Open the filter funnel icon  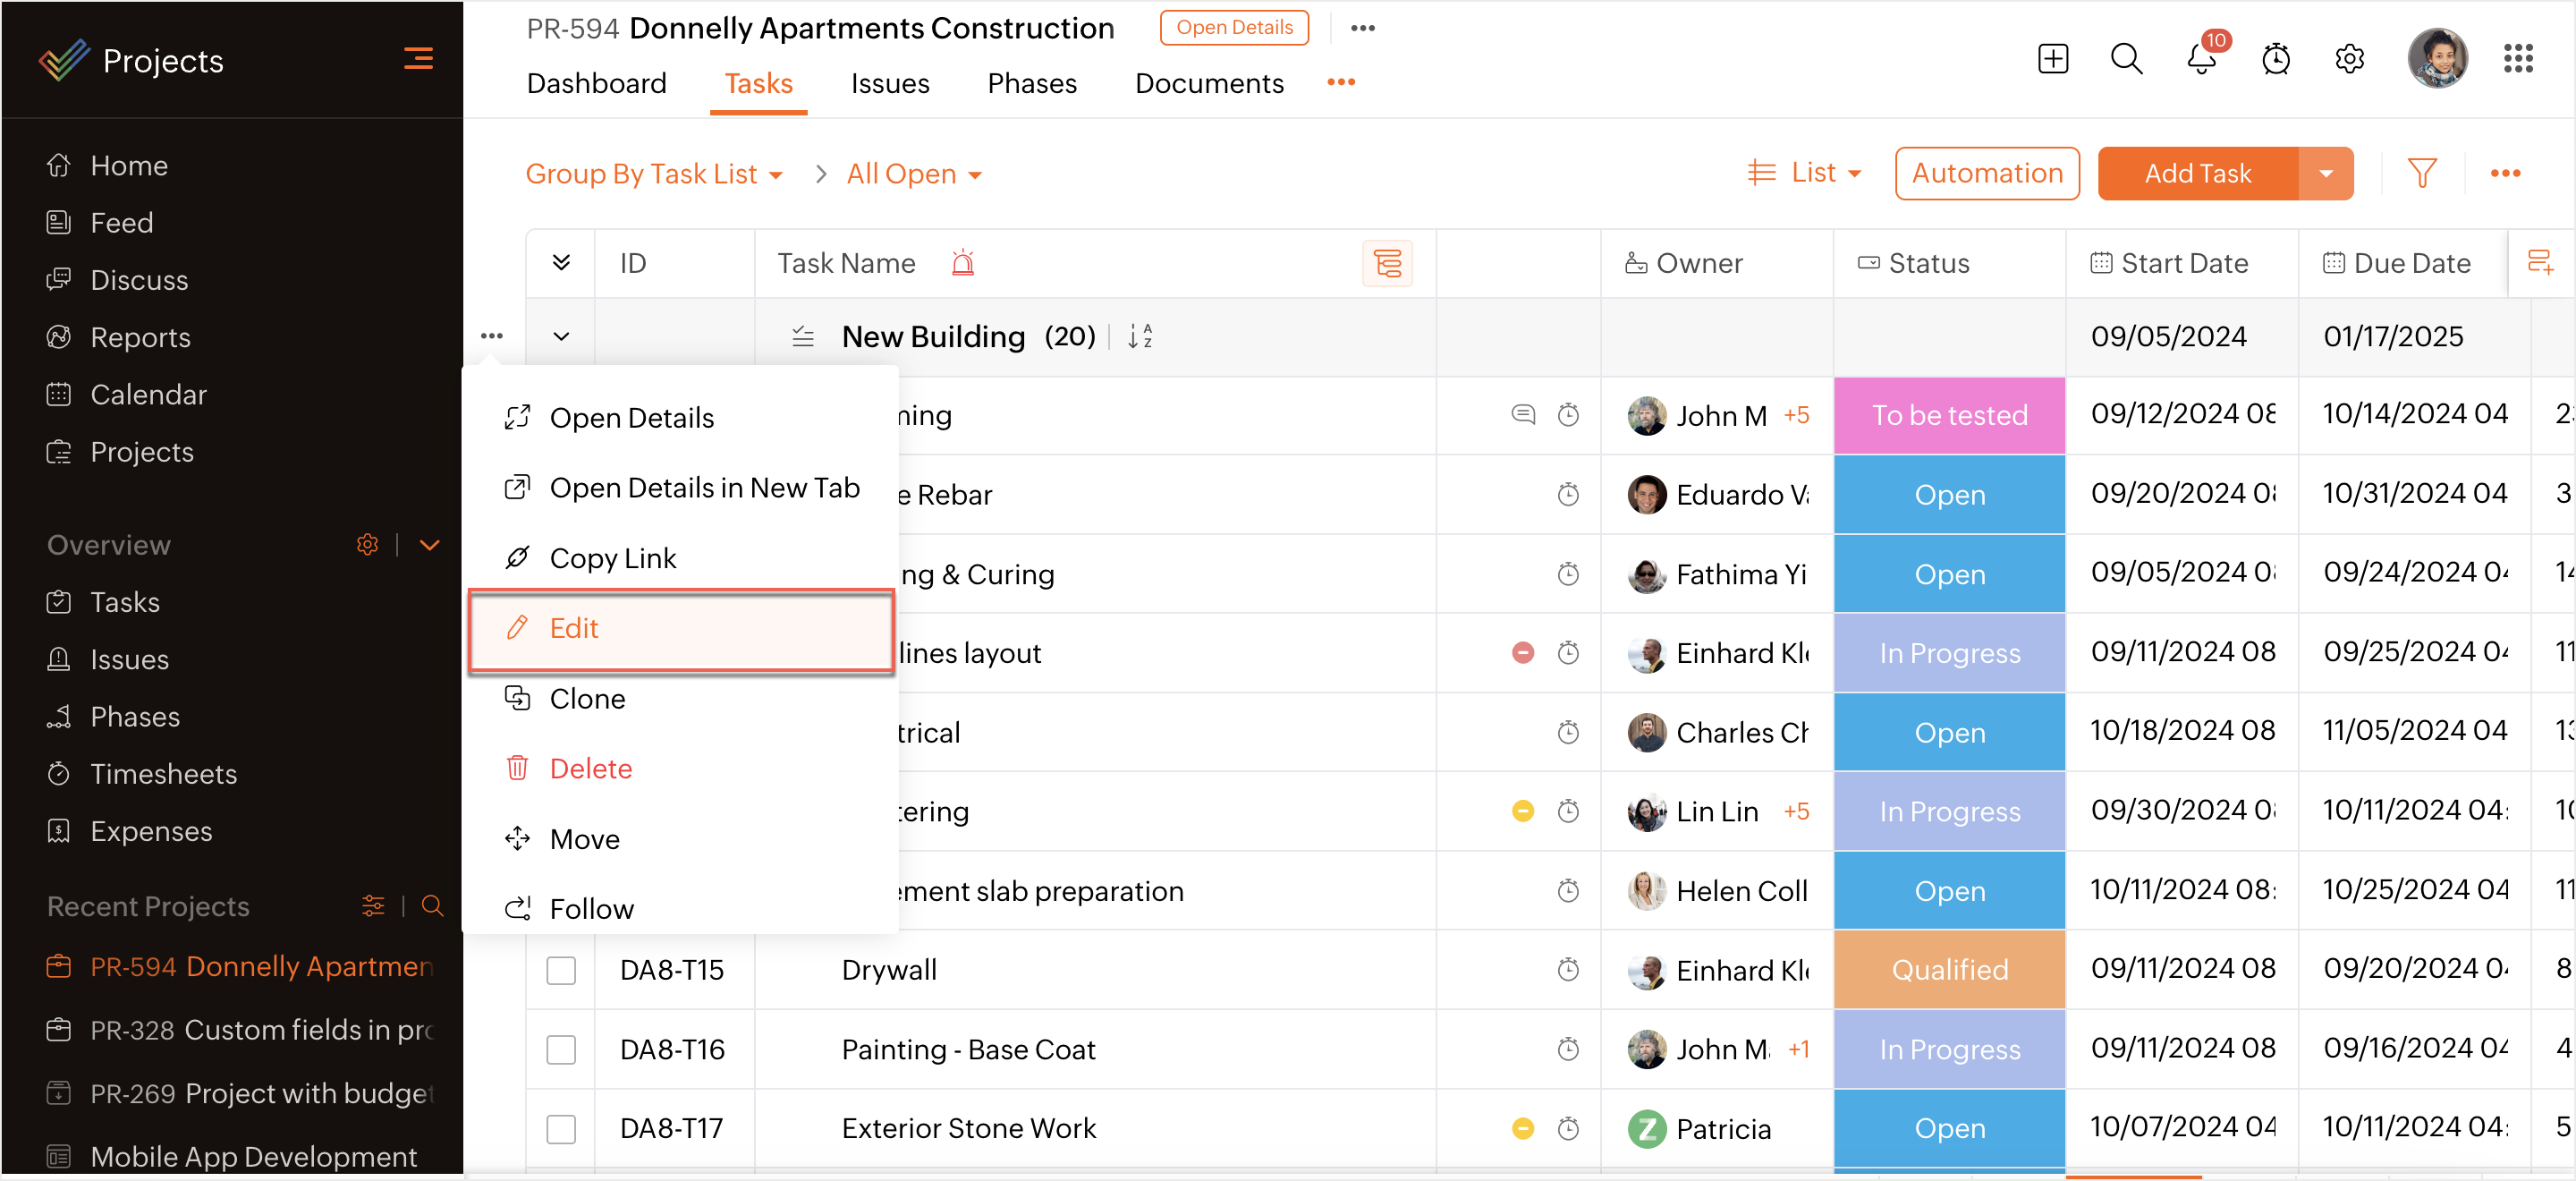coord(2421,174)
